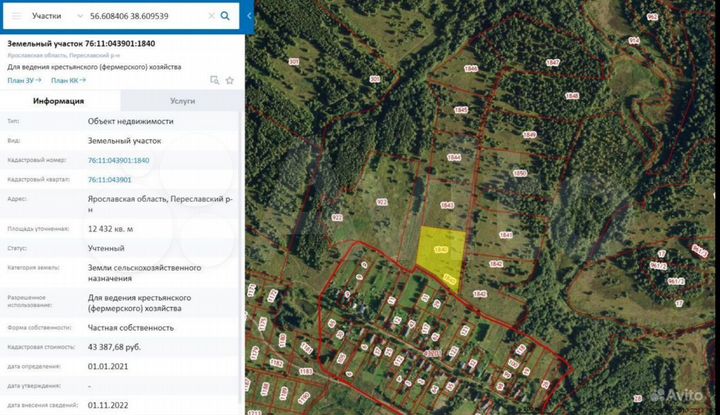
Task: Select the Информация tab
Action: tap(58, 101)
